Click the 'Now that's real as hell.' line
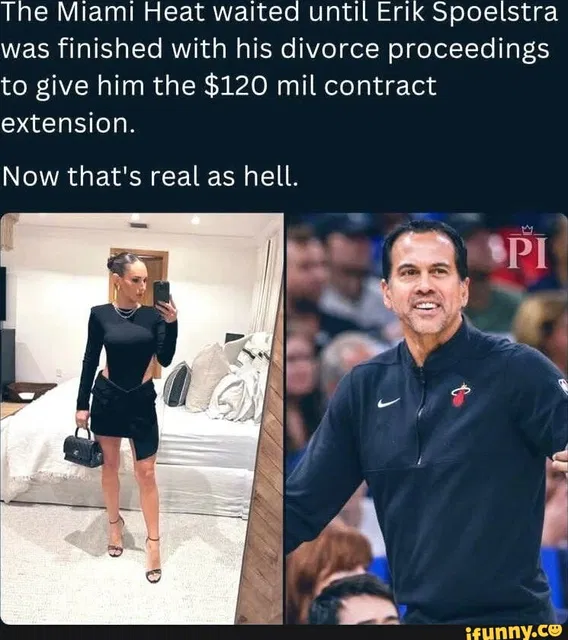568x640 pixels. [x=150, y=176]
